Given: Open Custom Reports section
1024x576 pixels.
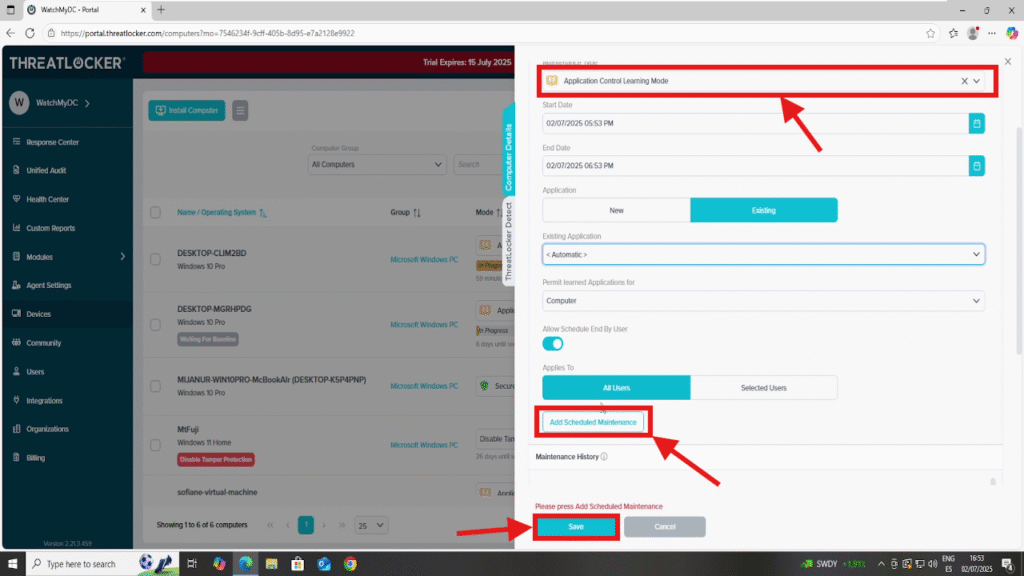Looking at the screenshot, I should pos(50,228).
